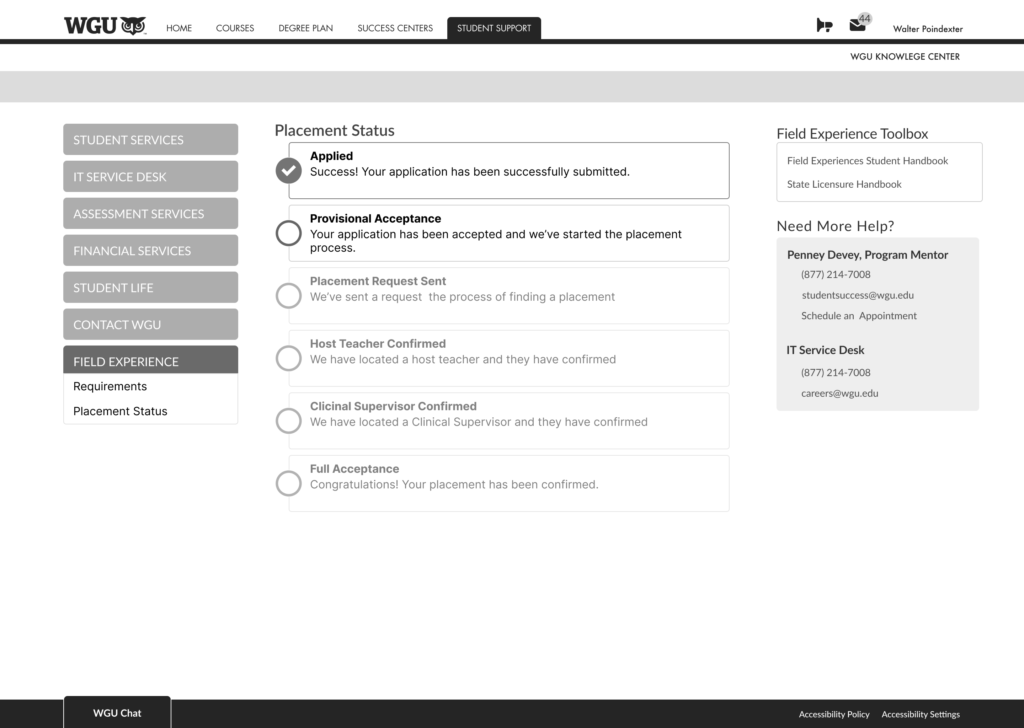Screen dimensions: 1024x728
Task: Open Walter Poindexter user menu
Action: 927,29
